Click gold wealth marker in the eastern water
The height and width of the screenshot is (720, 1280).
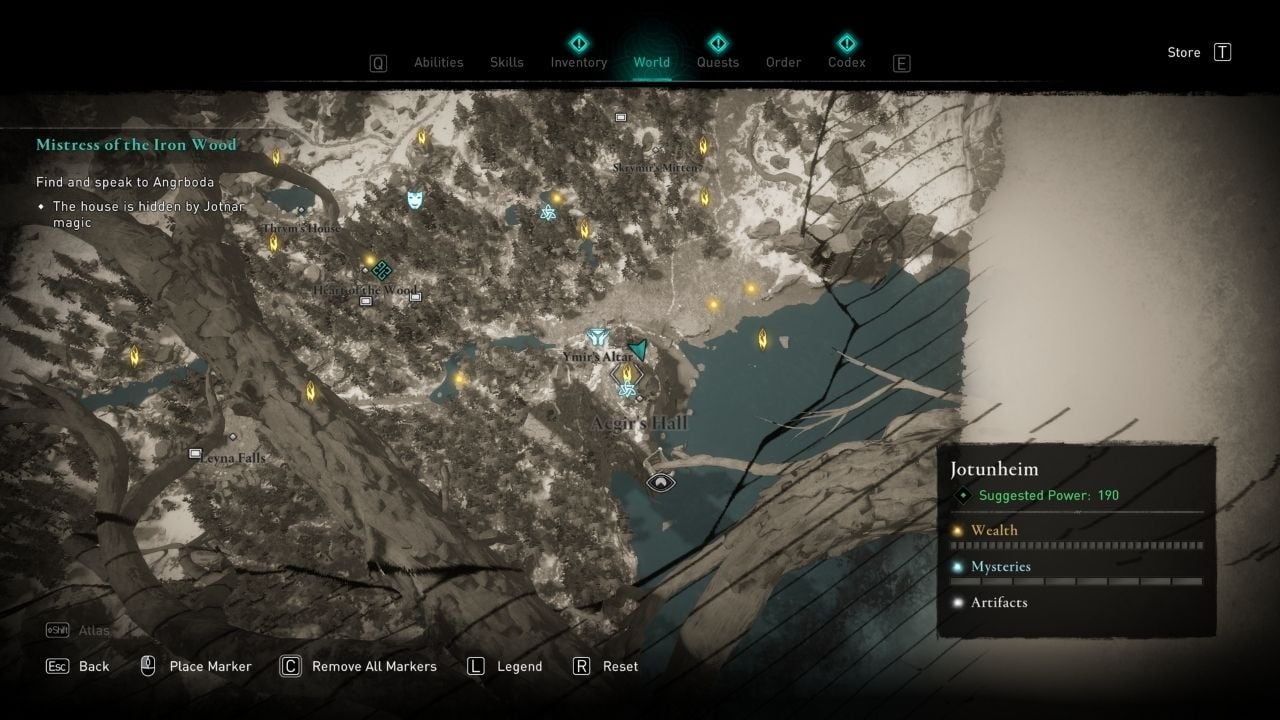click(x=762, y=340)
